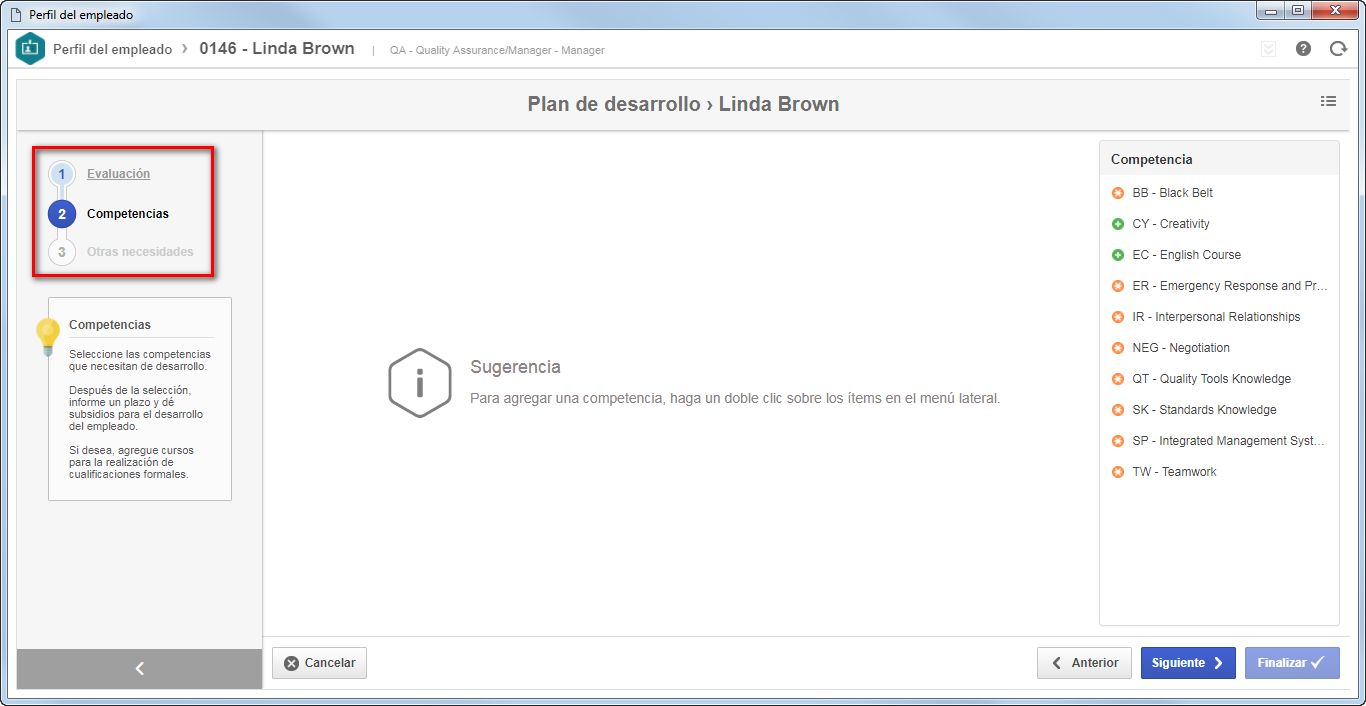
Task: Click orange icon beside ER - Emergency Response
Action: pyautogui.click(x=1118, y=286)
